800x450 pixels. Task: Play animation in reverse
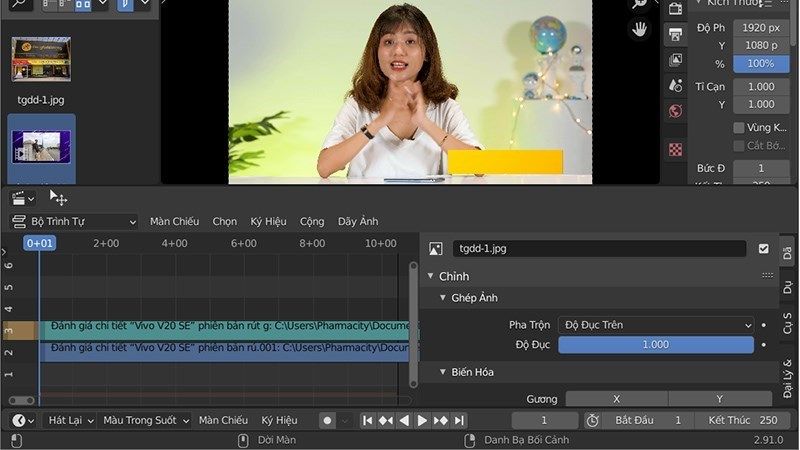coord(404,420)
